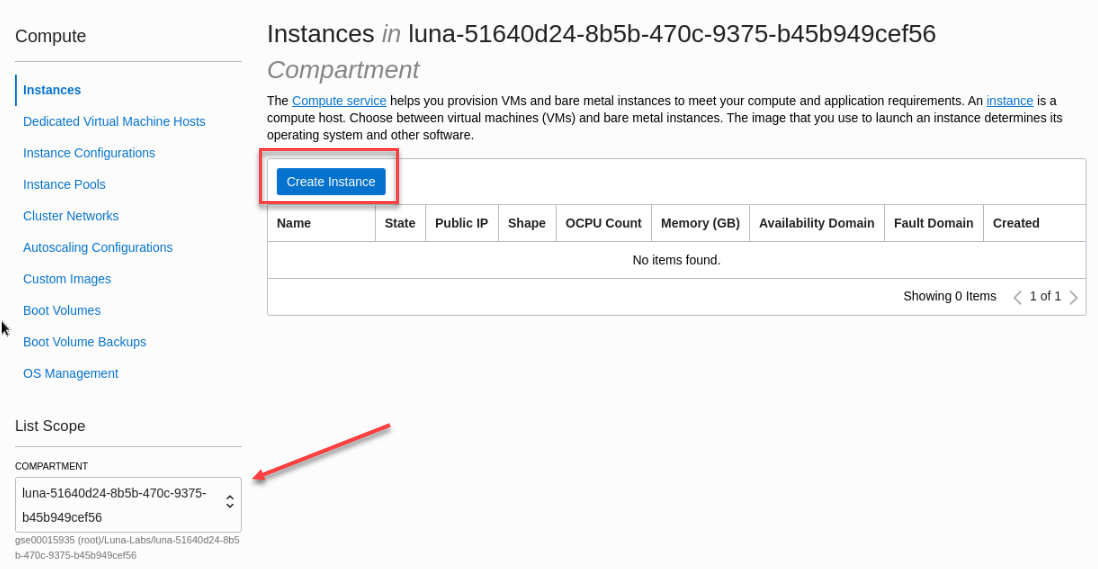This screenshot has height=569, width=1098.
Task: Open Dedicated Virtual Machine Hosts
Action: 114,121
